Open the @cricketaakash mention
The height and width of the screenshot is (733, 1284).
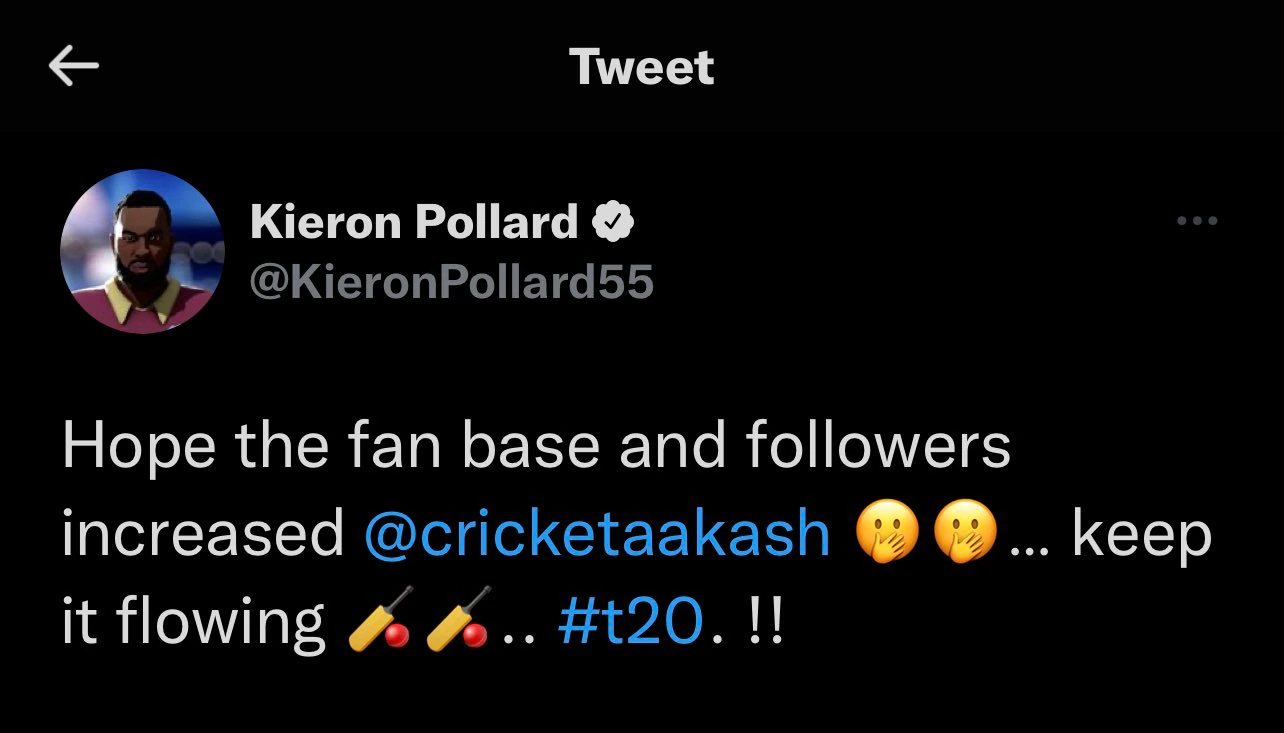[597, 534]
